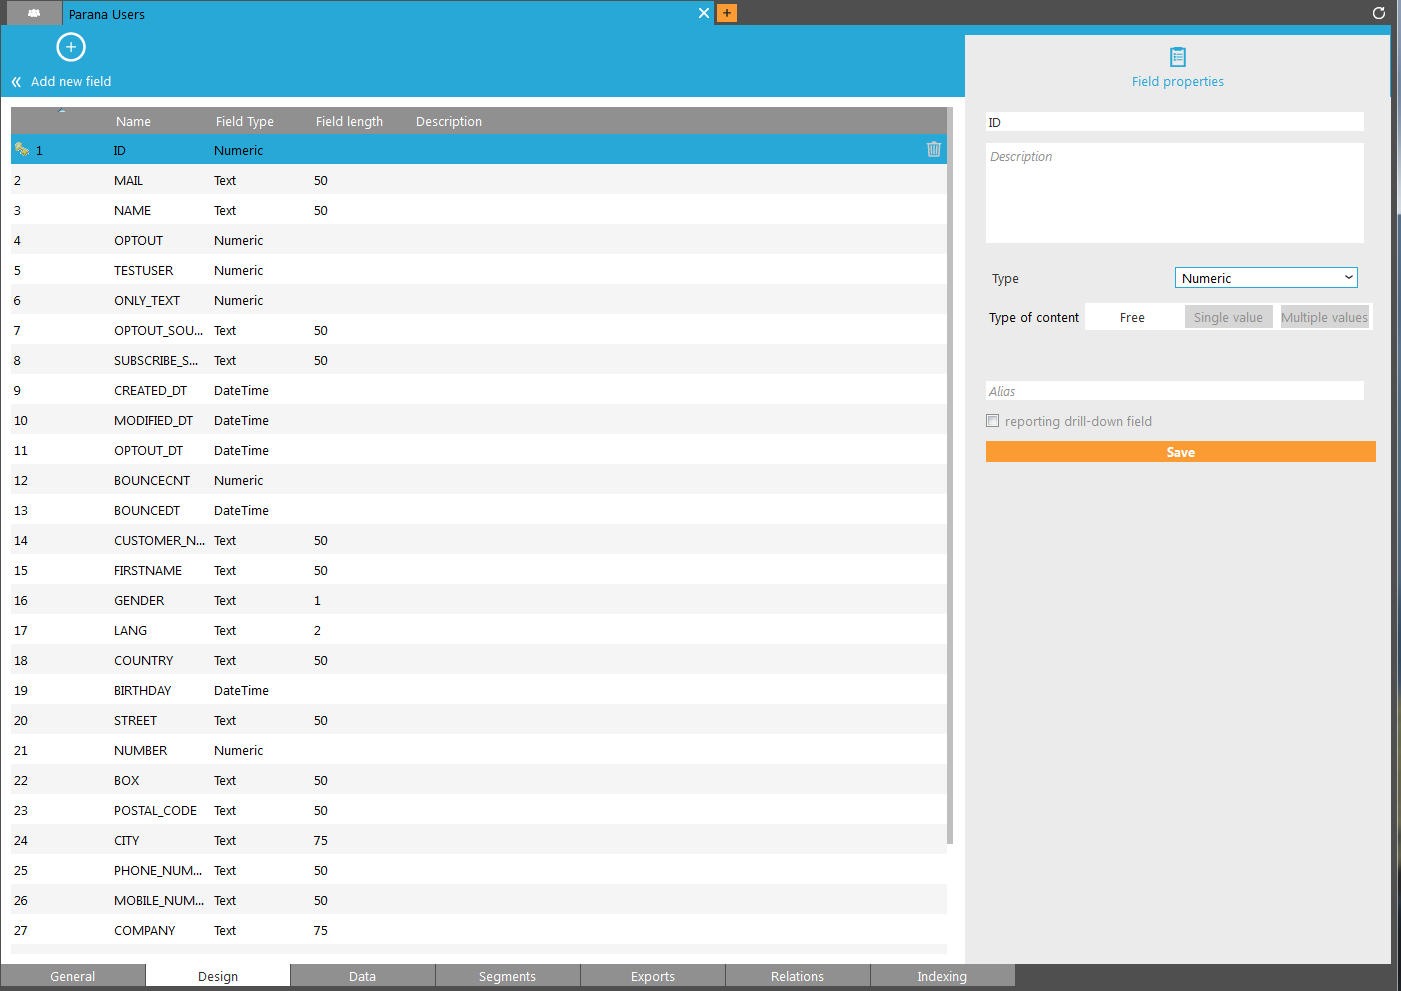Viewport: 1401px width, 991px height.
Task: Click the home icon tab at top left
Action: point(34,13)
